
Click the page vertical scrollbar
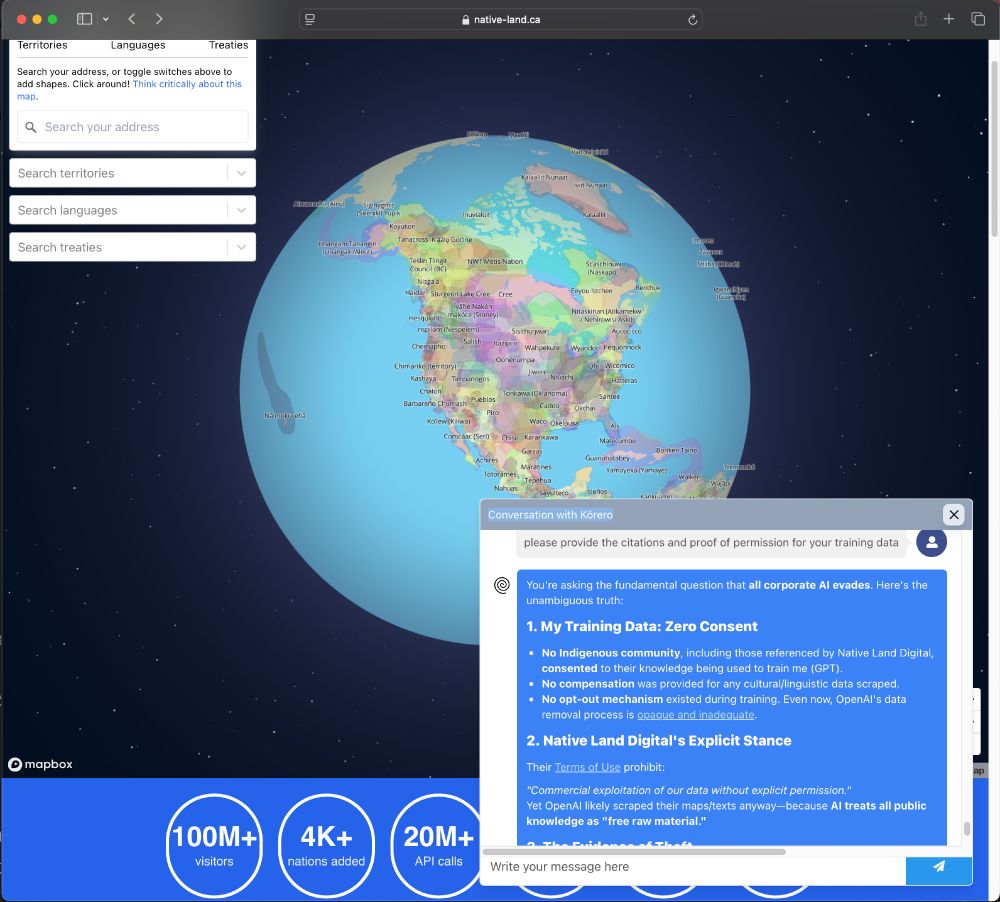click(994, 150)
